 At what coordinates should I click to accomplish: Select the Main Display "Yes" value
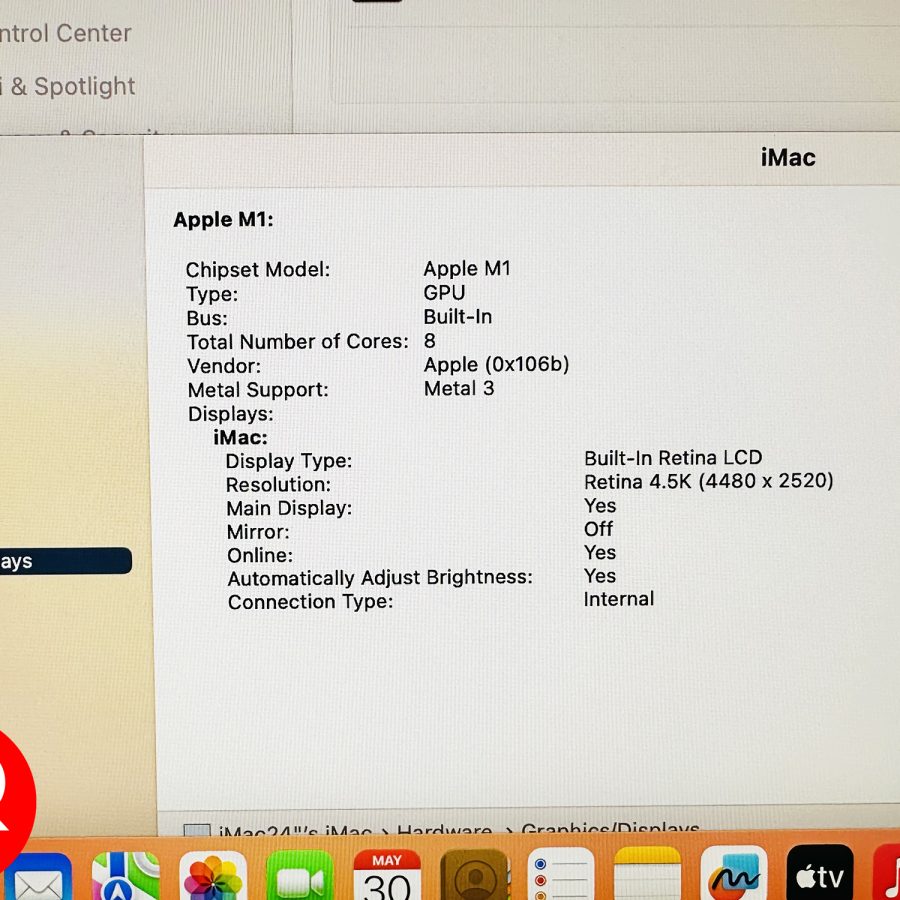(600, 505)
